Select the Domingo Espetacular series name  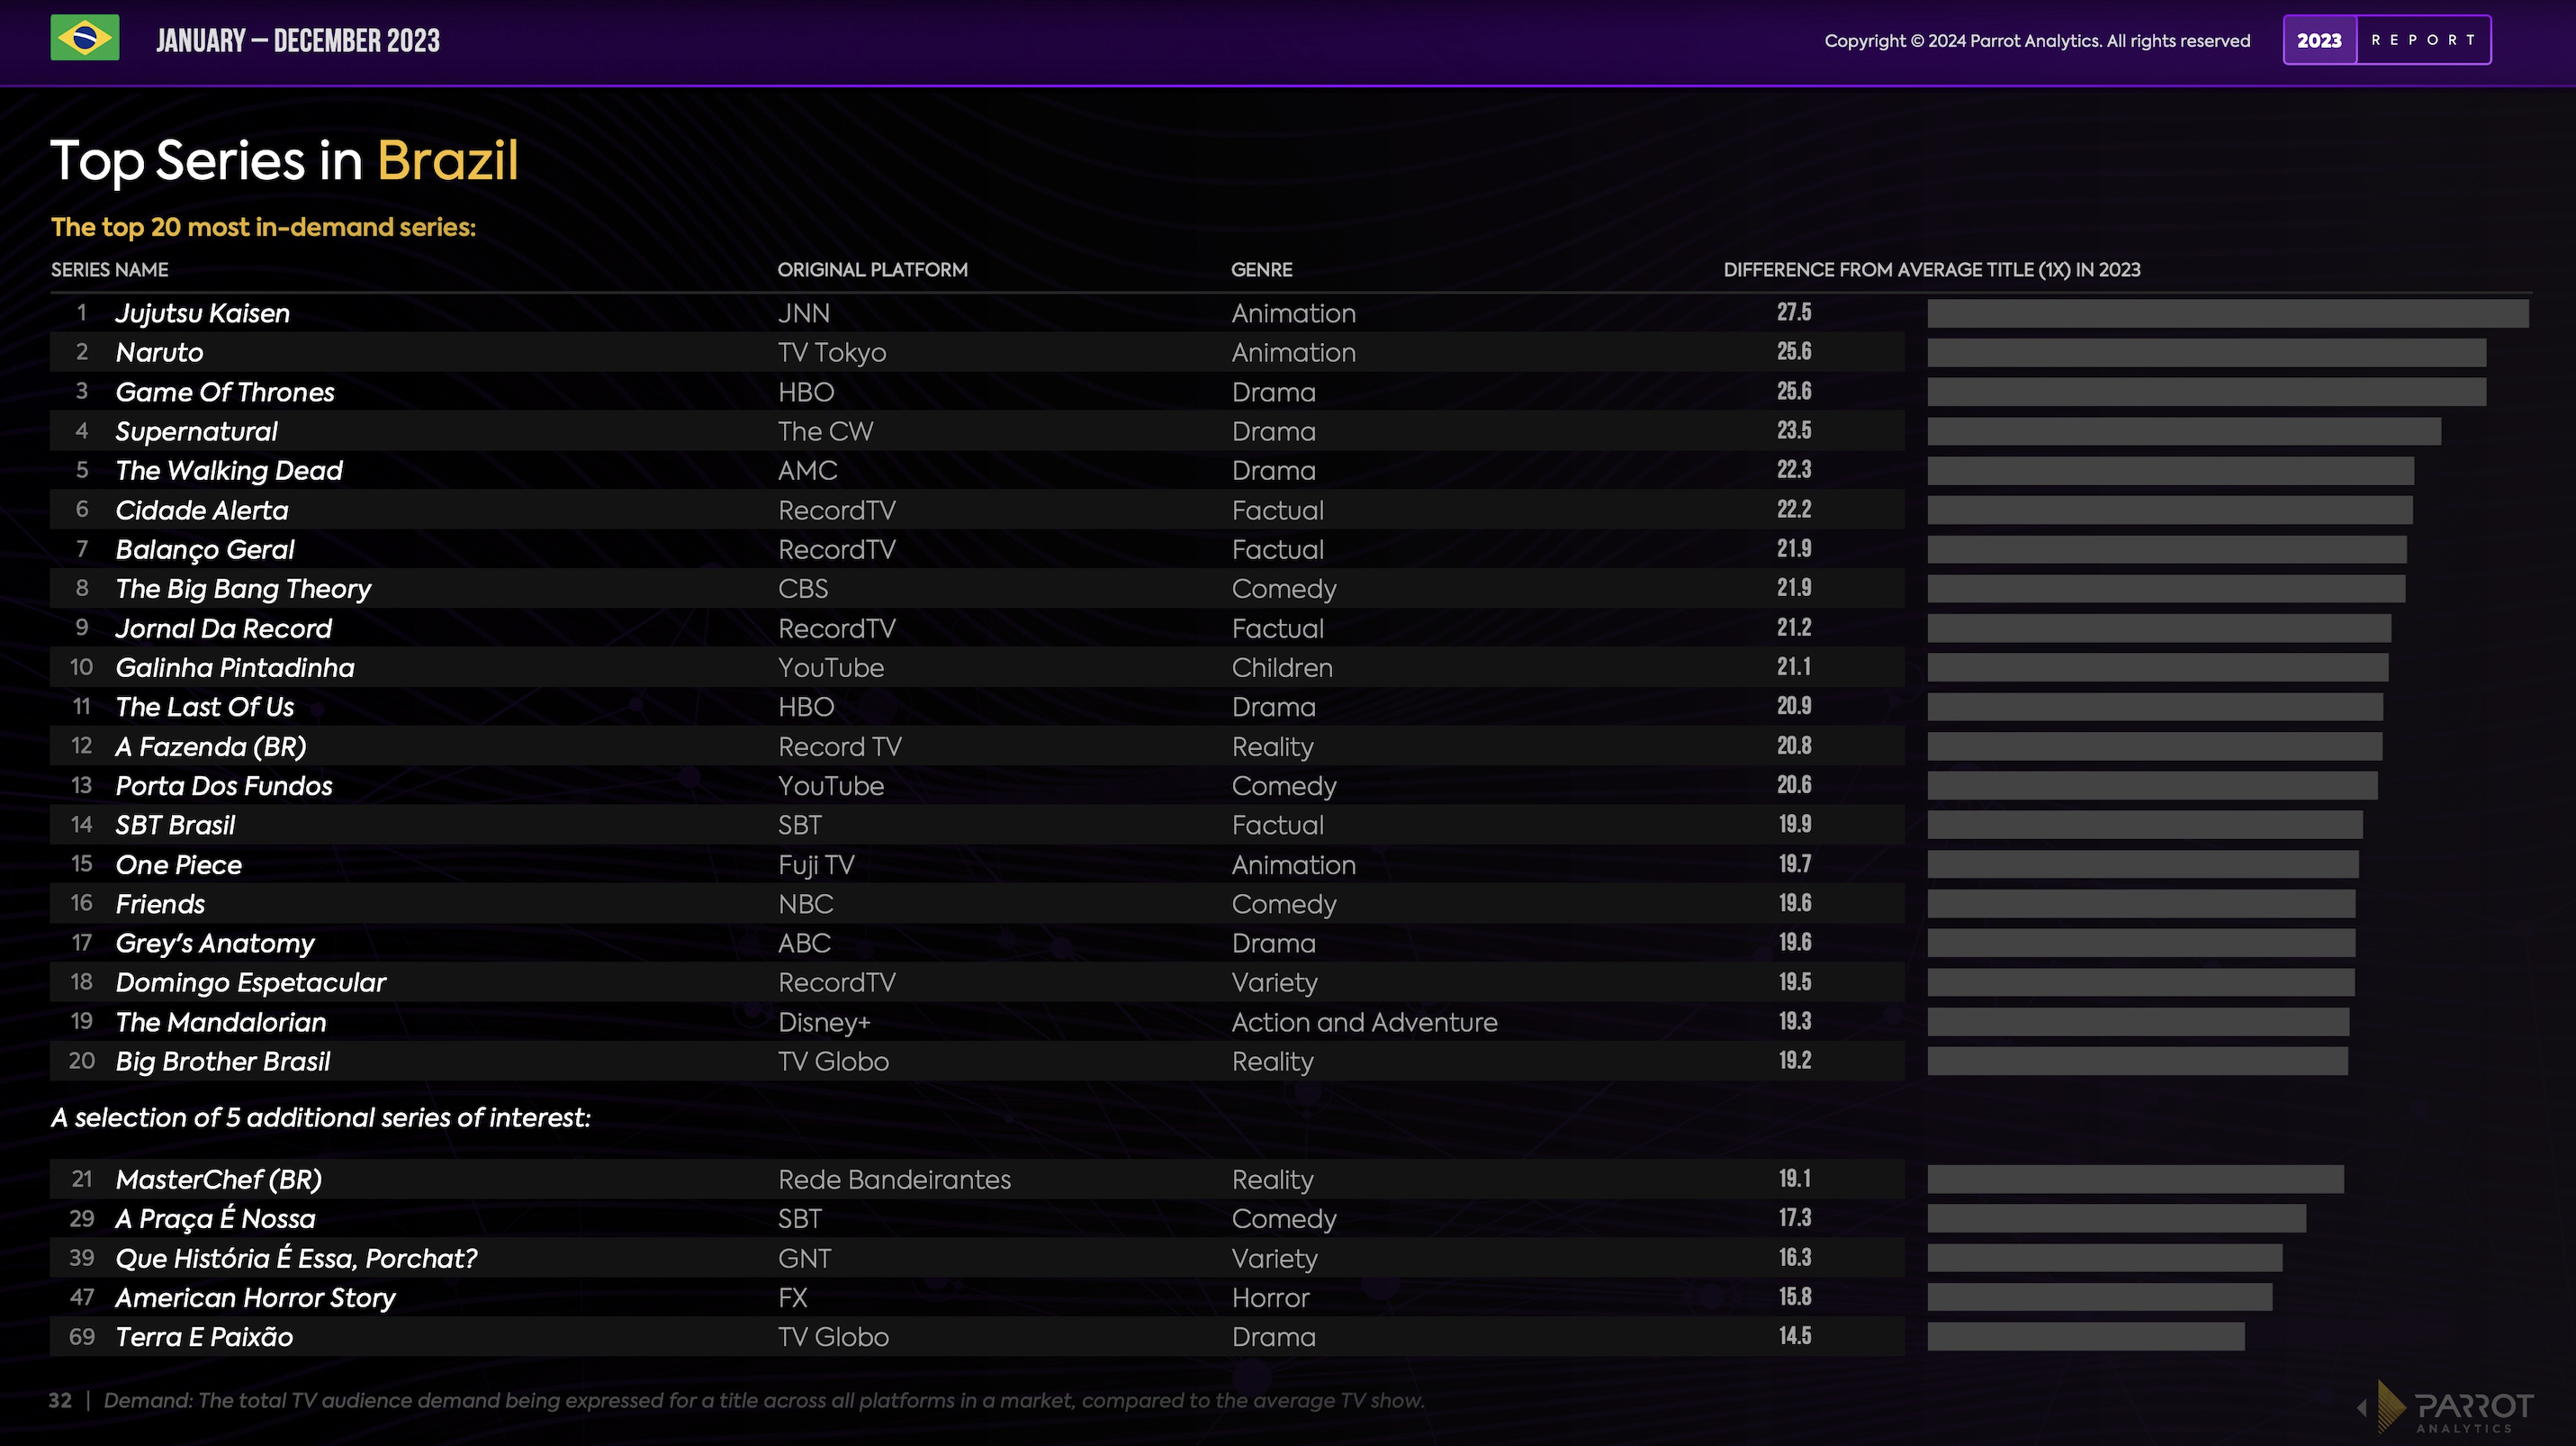coord(251,983)
